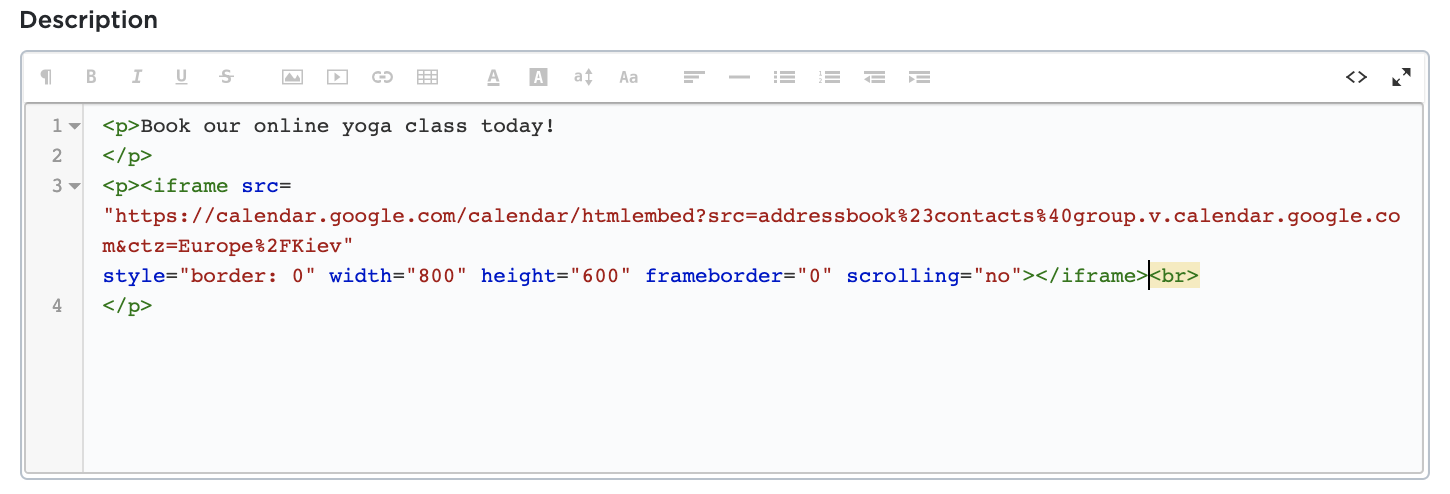This screenshot has height=494, width=1450.
Task: Toggle underline formatting in toolbar
Action: 181,77
